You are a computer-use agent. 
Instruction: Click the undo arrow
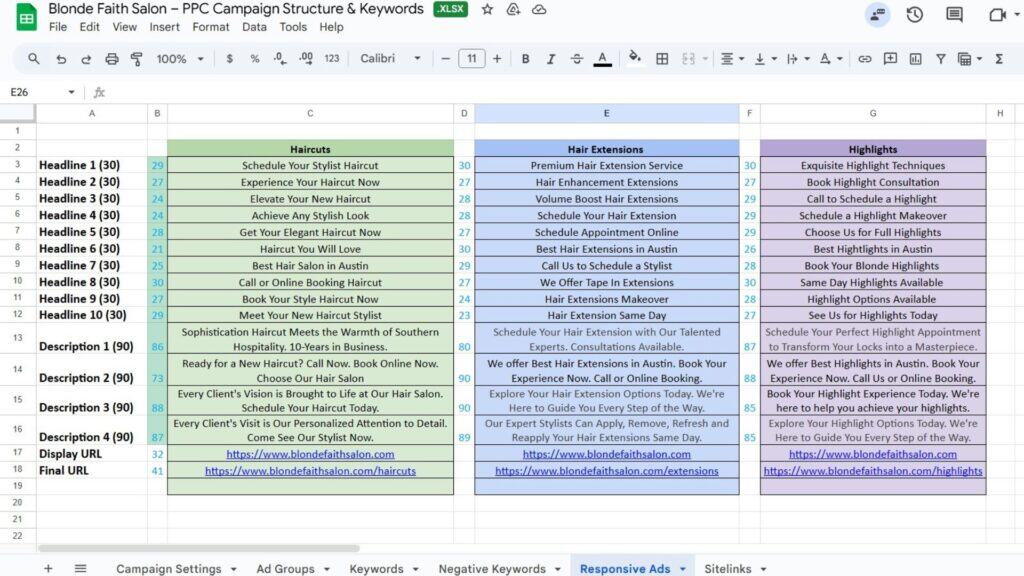coord(61,59)
